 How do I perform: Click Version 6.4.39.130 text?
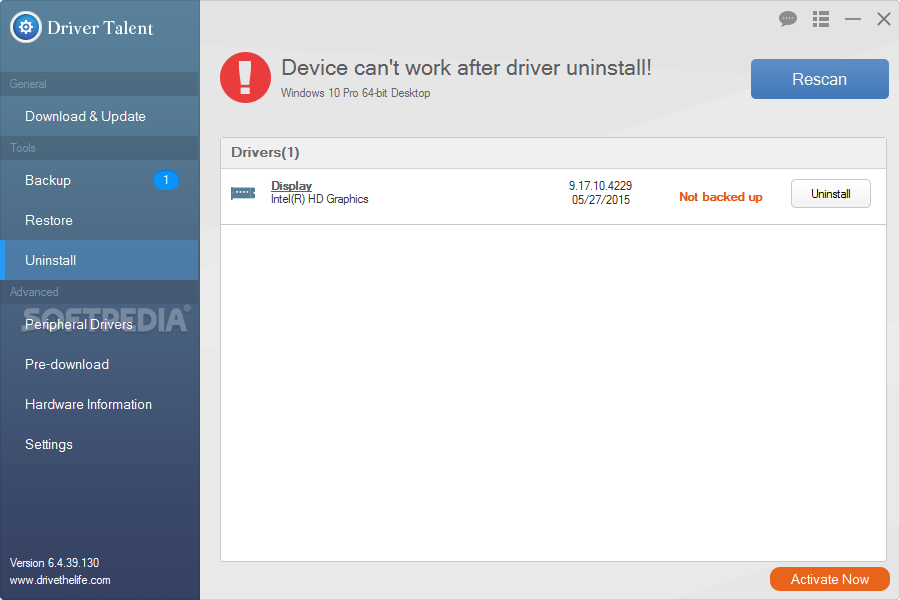pyautogui.click(x=55, y=563)
